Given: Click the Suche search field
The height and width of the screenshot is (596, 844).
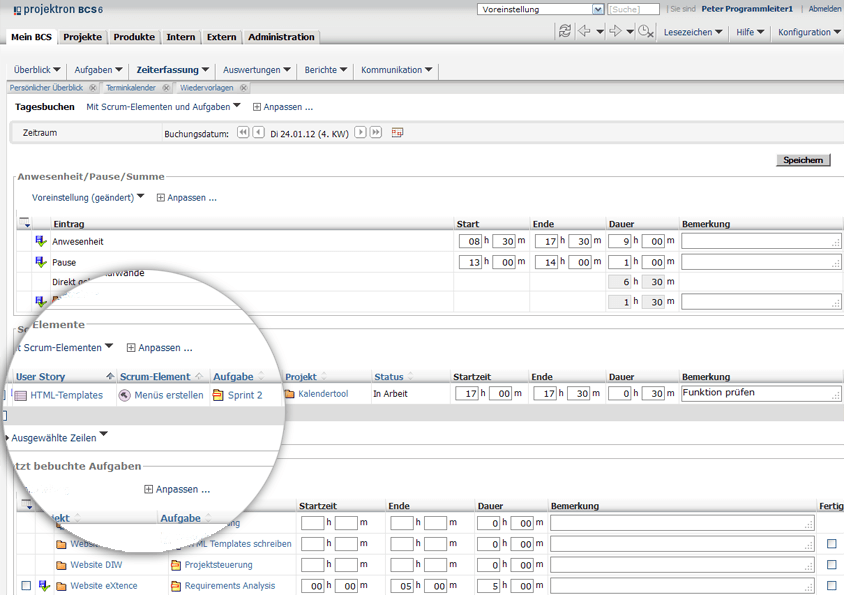Looking at the screenshot, I should pyautogui.click(x=634, y=9).
